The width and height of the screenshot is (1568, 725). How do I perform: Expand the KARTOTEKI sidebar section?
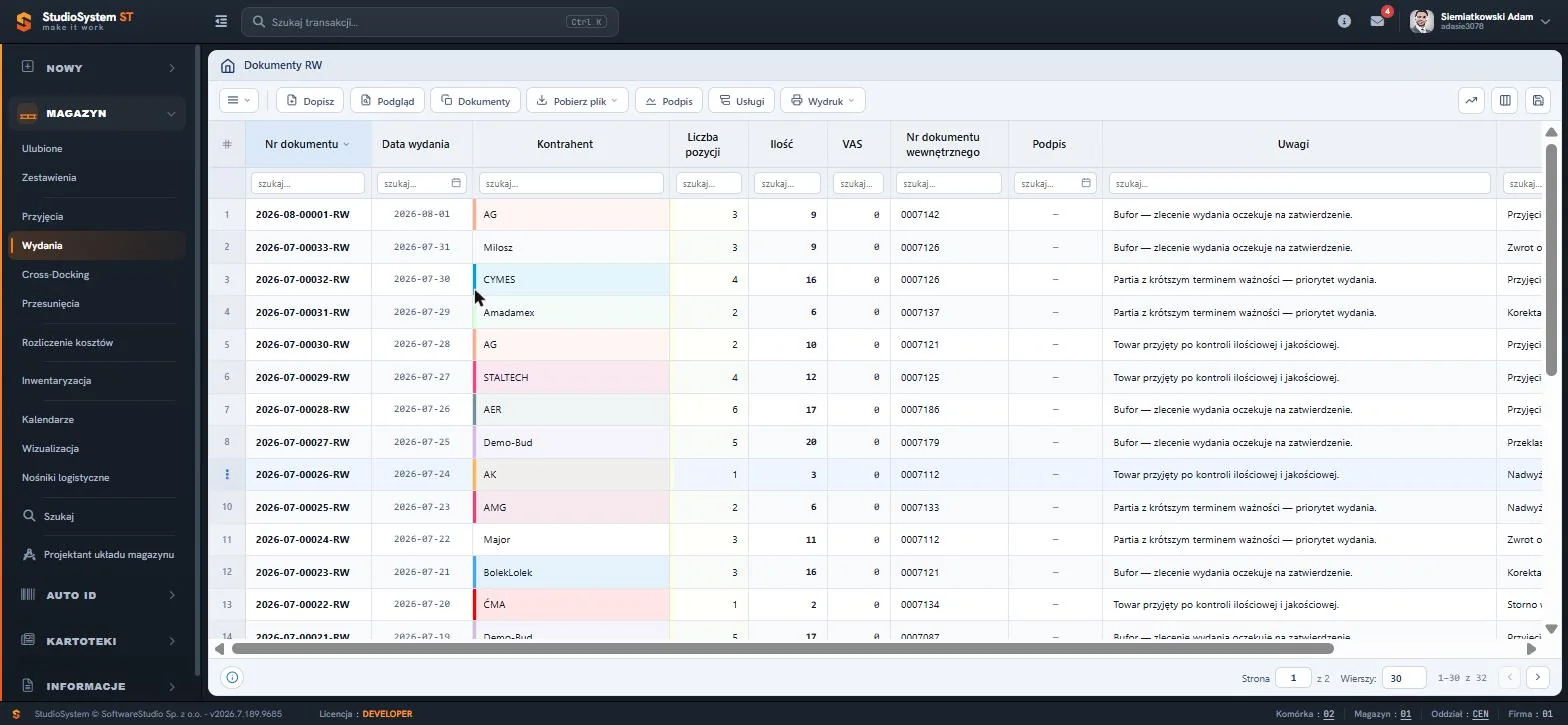97,641
